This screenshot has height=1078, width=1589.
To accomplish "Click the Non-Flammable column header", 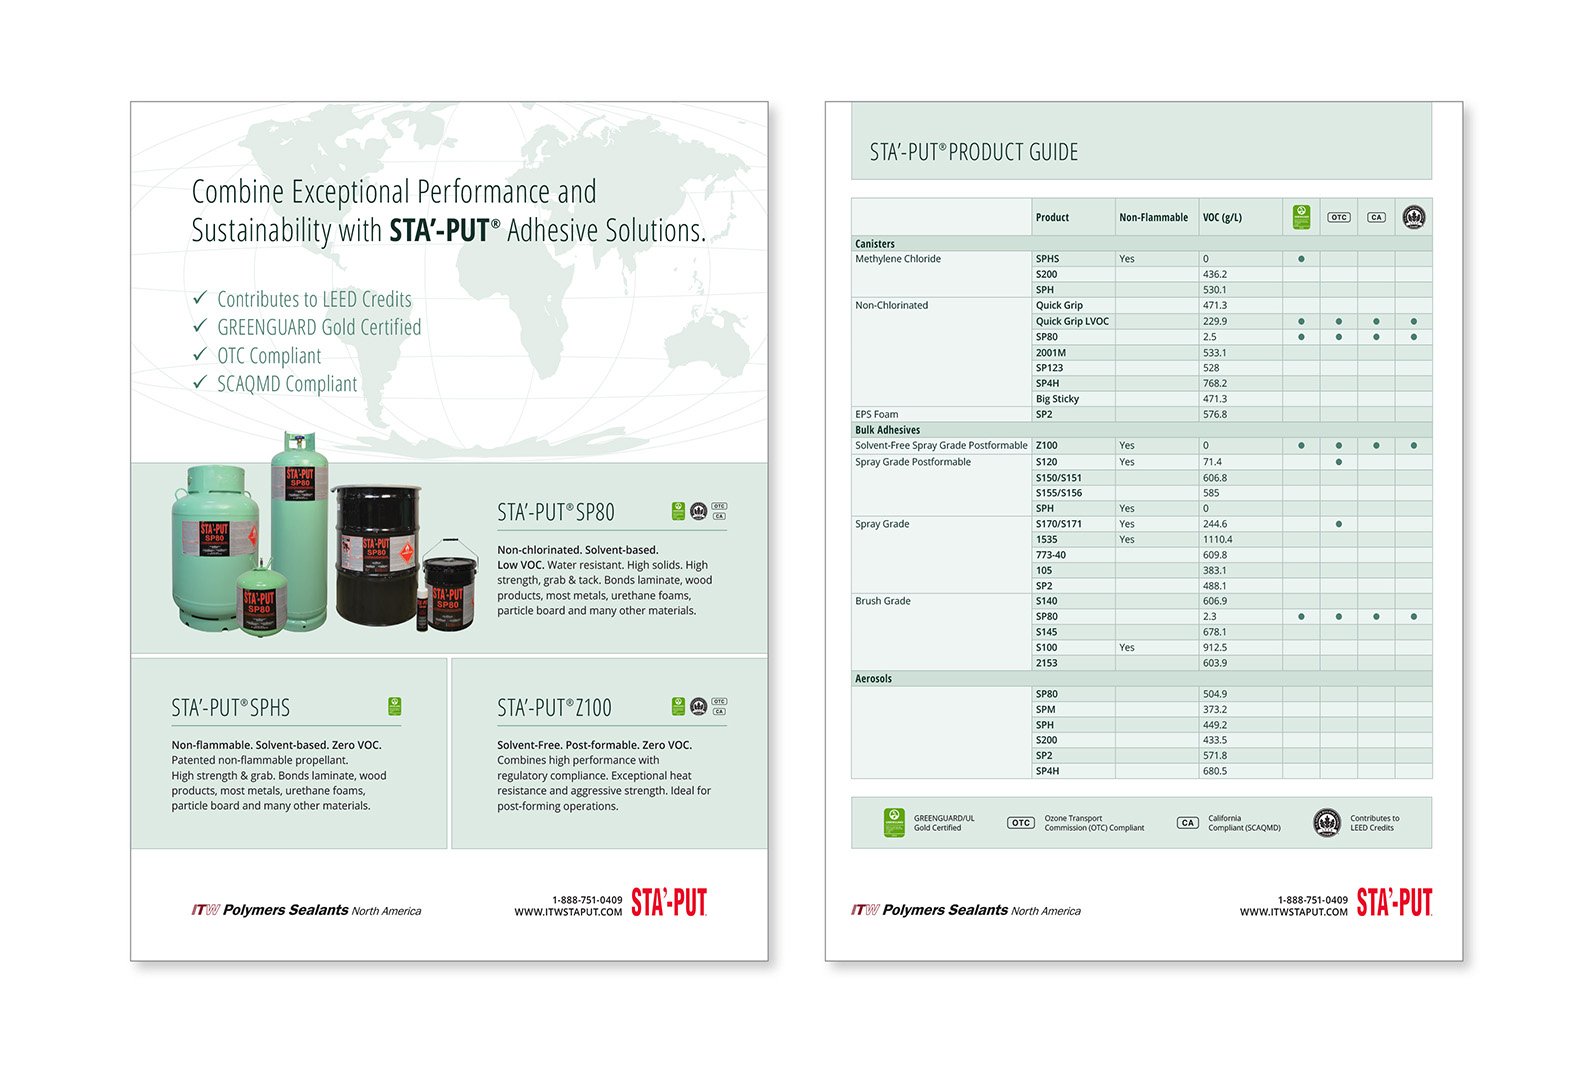I will (x=1153, y=217).
